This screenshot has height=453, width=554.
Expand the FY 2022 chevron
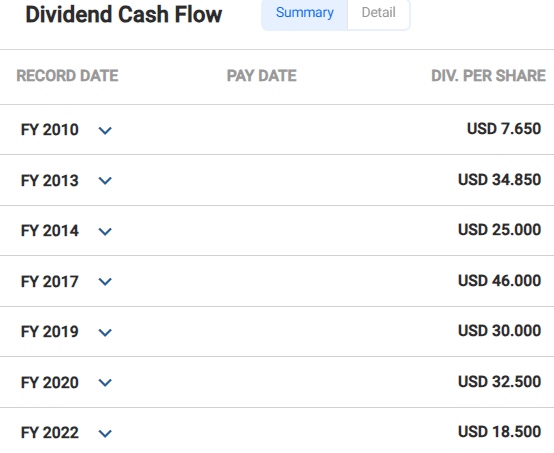[105, 433]
